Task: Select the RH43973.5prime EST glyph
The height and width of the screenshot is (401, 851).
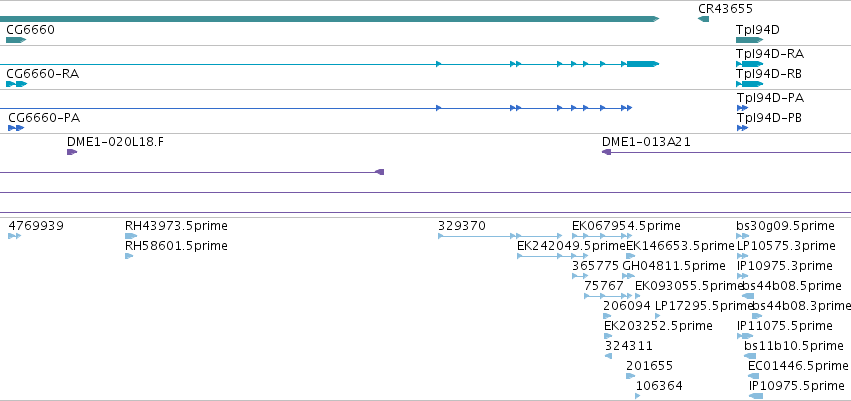Action: [x=131, y=236]
